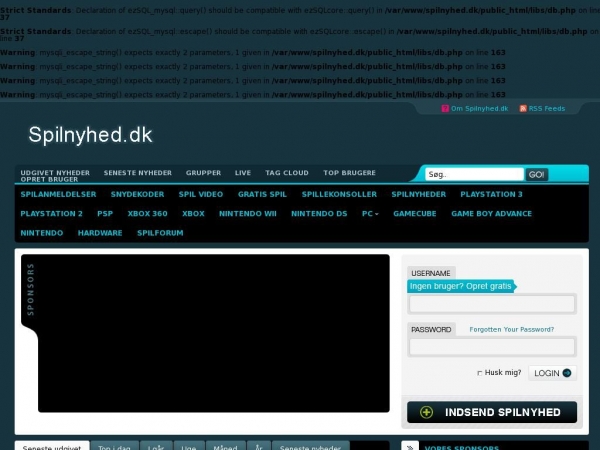Screen dimensions: 600x450
Task: Open the Gratis Spil category
Action: pos(262,194)
